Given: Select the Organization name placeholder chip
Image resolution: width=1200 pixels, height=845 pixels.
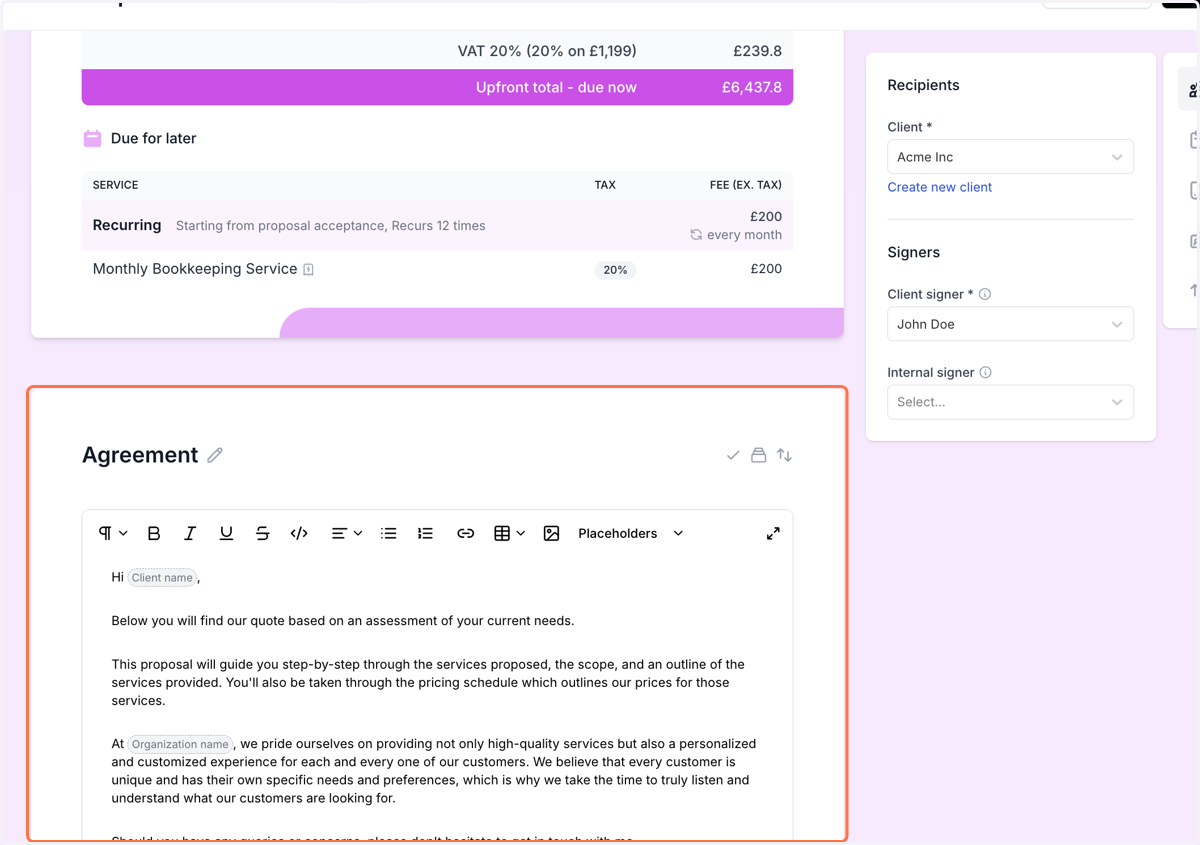Looking at the screenshot, I should coord(180,744).
